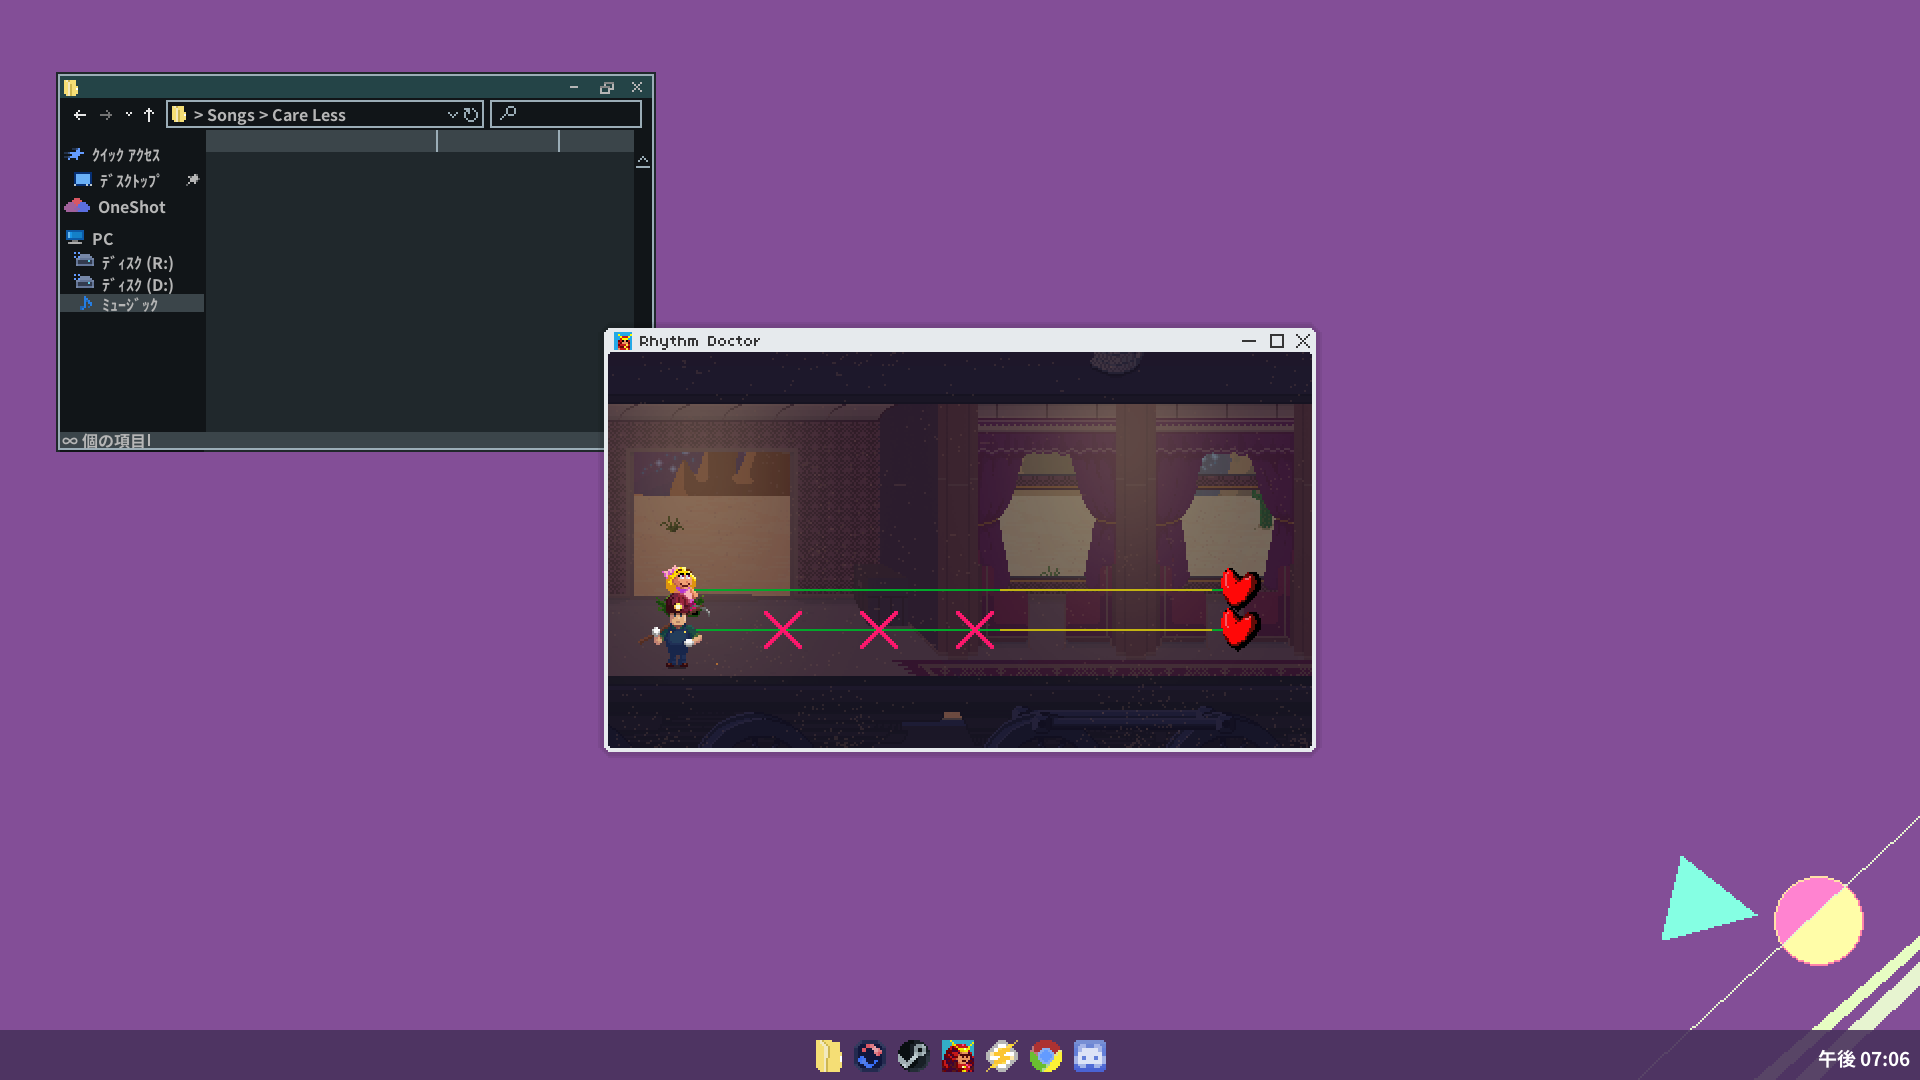Switch to Rhythm Doctor samurai taskbar icon
The image size is (1920, 1080).
pos(957,1056)
